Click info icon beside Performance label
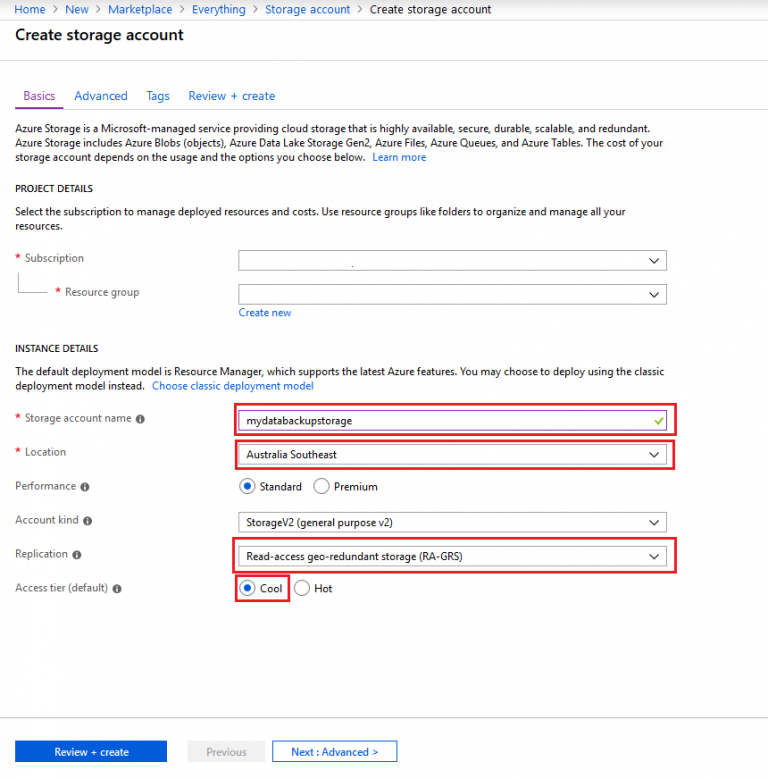The width and height of the screenshot is (768, 779). tap(85, 487)
